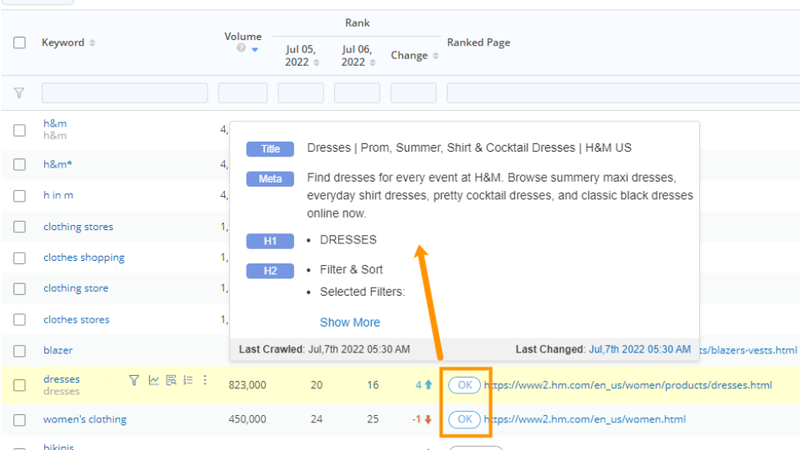Click the funnel filter icon in the filter row
This screenshot has height=450, width=800.
pyautogui.click(x=19, y=93)
